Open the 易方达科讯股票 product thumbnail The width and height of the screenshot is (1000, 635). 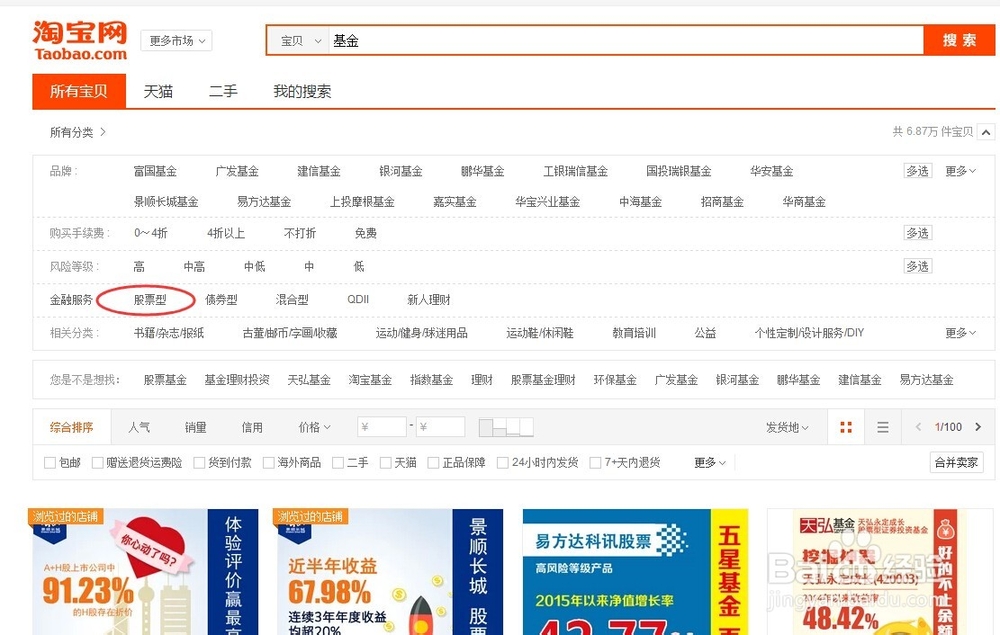pos(635,572)
